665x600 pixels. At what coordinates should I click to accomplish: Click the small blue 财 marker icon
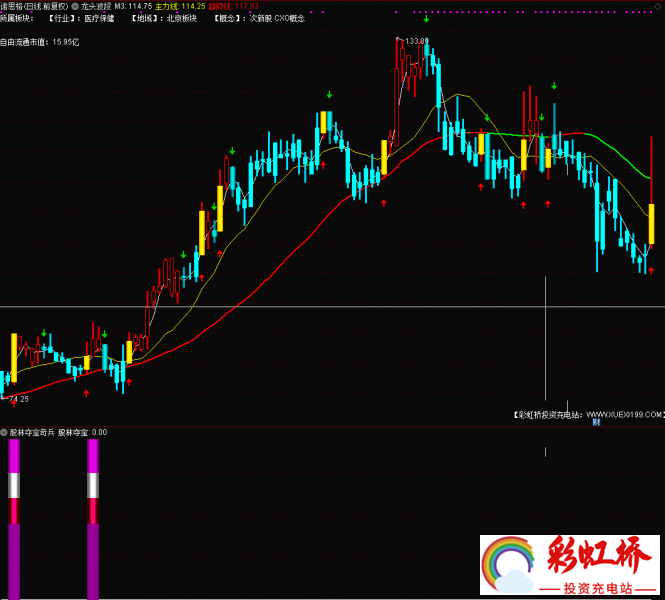pyautogui.click(x=595, y=422)
